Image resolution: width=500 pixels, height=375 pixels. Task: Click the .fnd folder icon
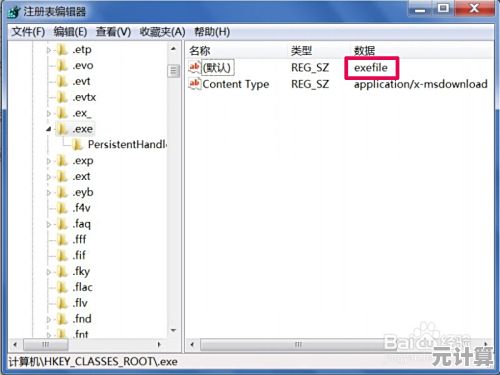(62, 319)
